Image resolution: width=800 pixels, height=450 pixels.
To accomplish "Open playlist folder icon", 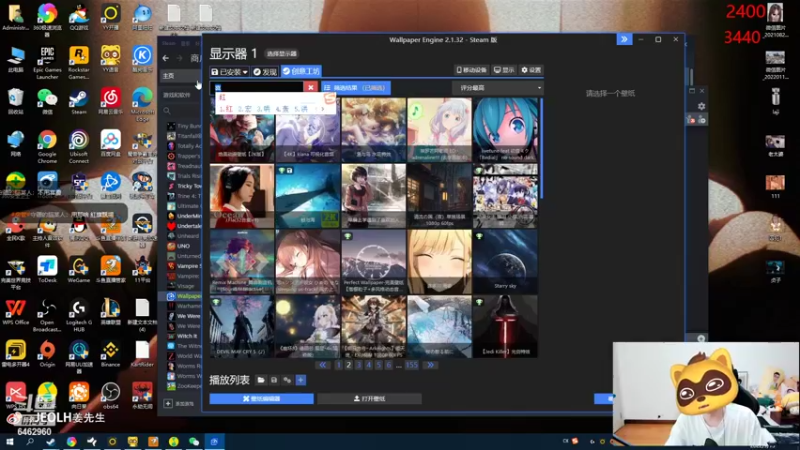I will tap(261, 380).
